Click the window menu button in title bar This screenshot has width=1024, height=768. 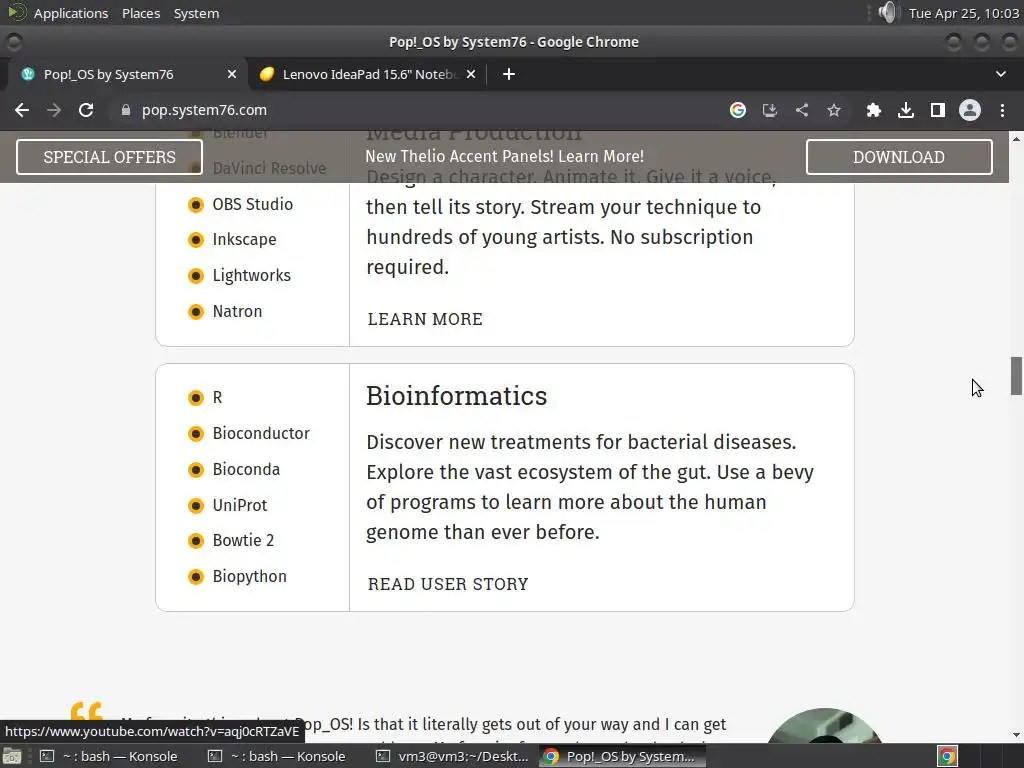pyautogui.click(x=14, y=42)
